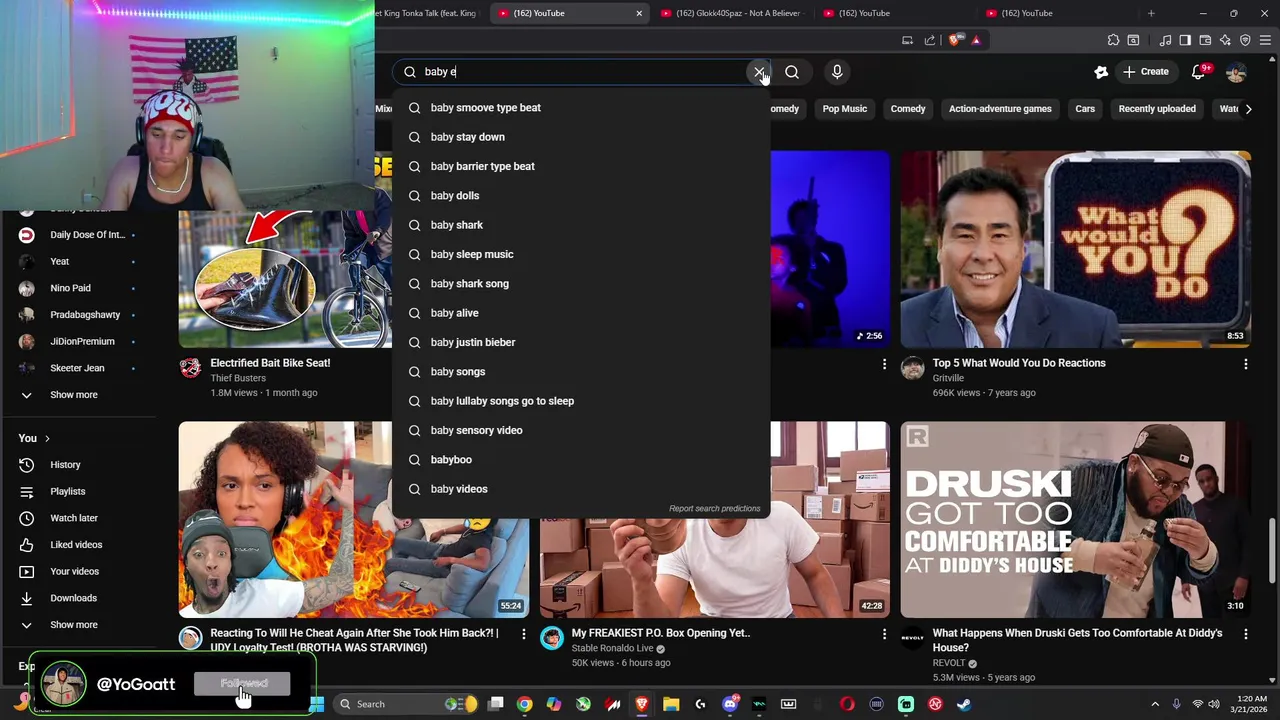This screenshot has height=720, width=1280.
Task: Open options for UDY Loyalty Test reaction video
Action: click(523, 634)
